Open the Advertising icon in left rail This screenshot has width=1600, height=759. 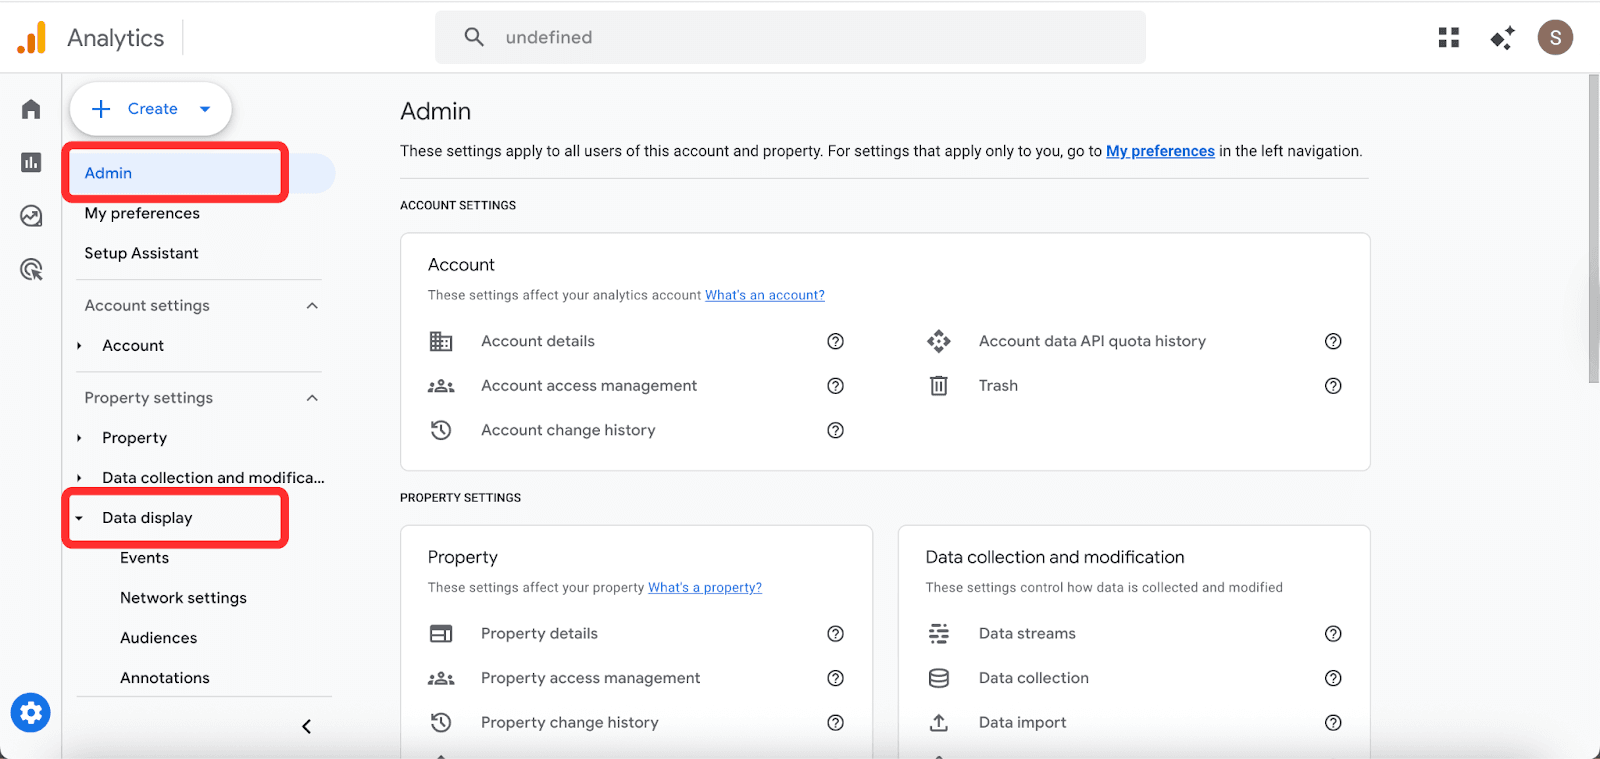31,269
